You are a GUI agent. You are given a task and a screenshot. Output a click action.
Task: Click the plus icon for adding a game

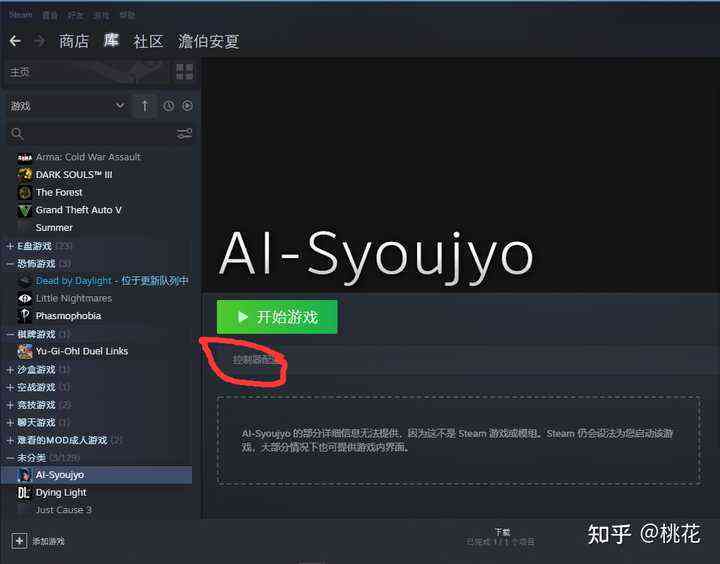pyautogui.click(x=19, y=541)
